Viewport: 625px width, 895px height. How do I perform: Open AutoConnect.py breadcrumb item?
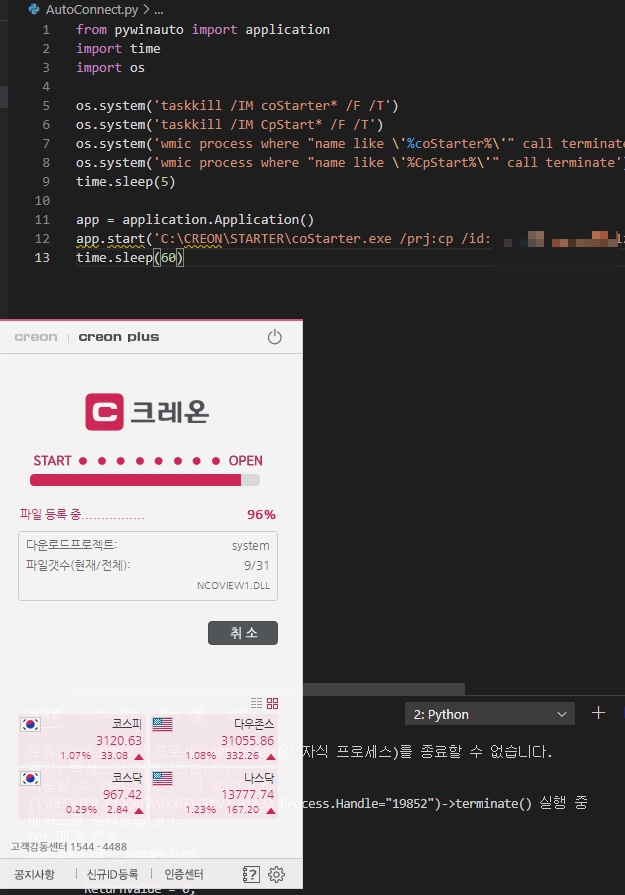[x=92, y=9]
